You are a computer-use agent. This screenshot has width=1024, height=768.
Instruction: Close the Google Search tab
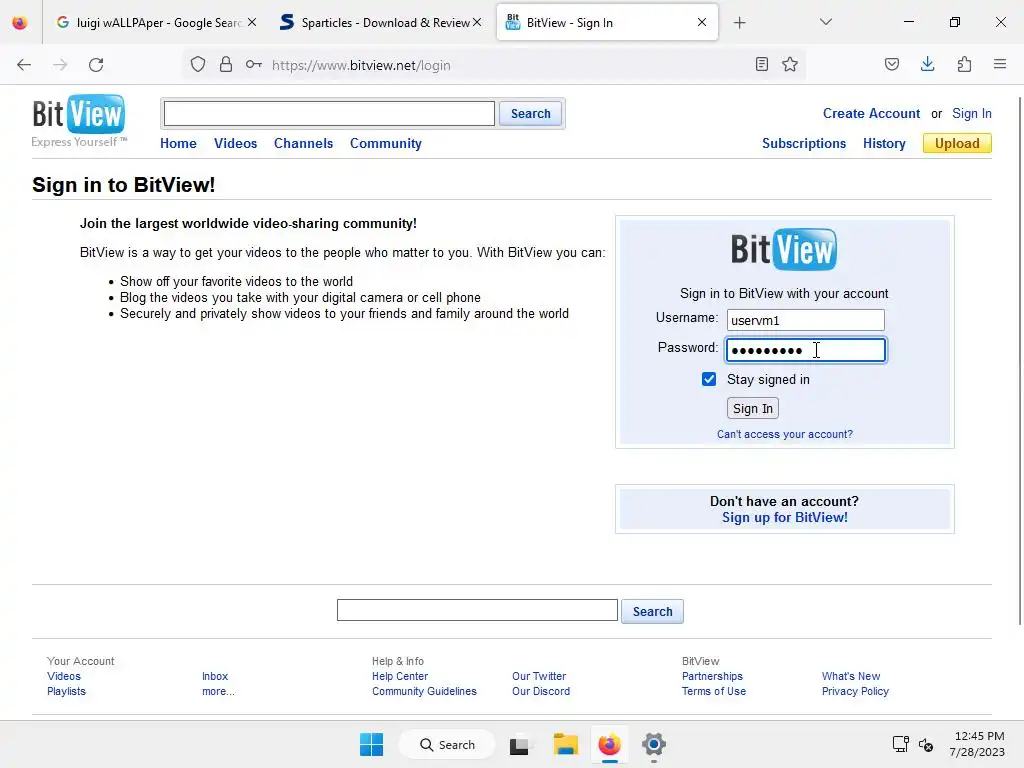coord(252,22)
